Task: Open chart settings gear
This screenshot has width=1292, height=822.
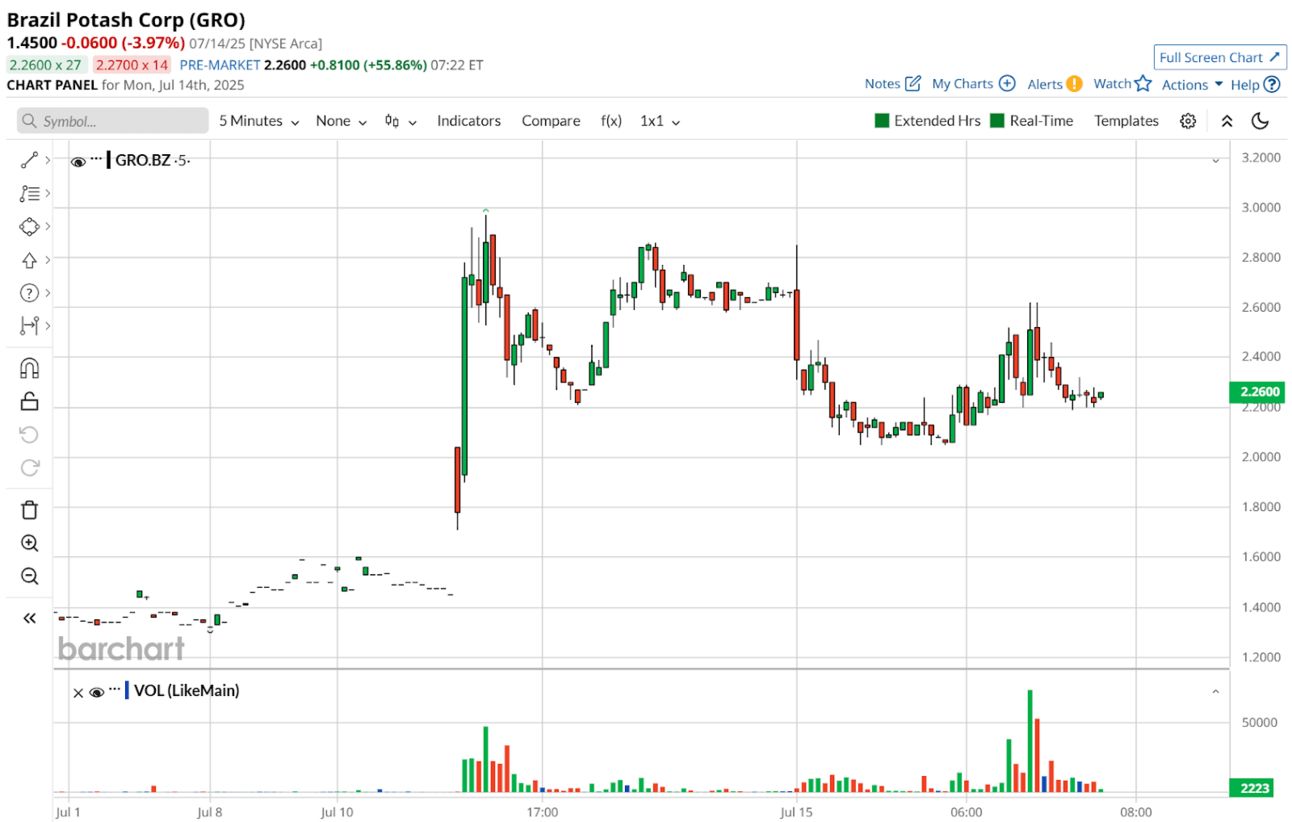Action: point(1188,121)
